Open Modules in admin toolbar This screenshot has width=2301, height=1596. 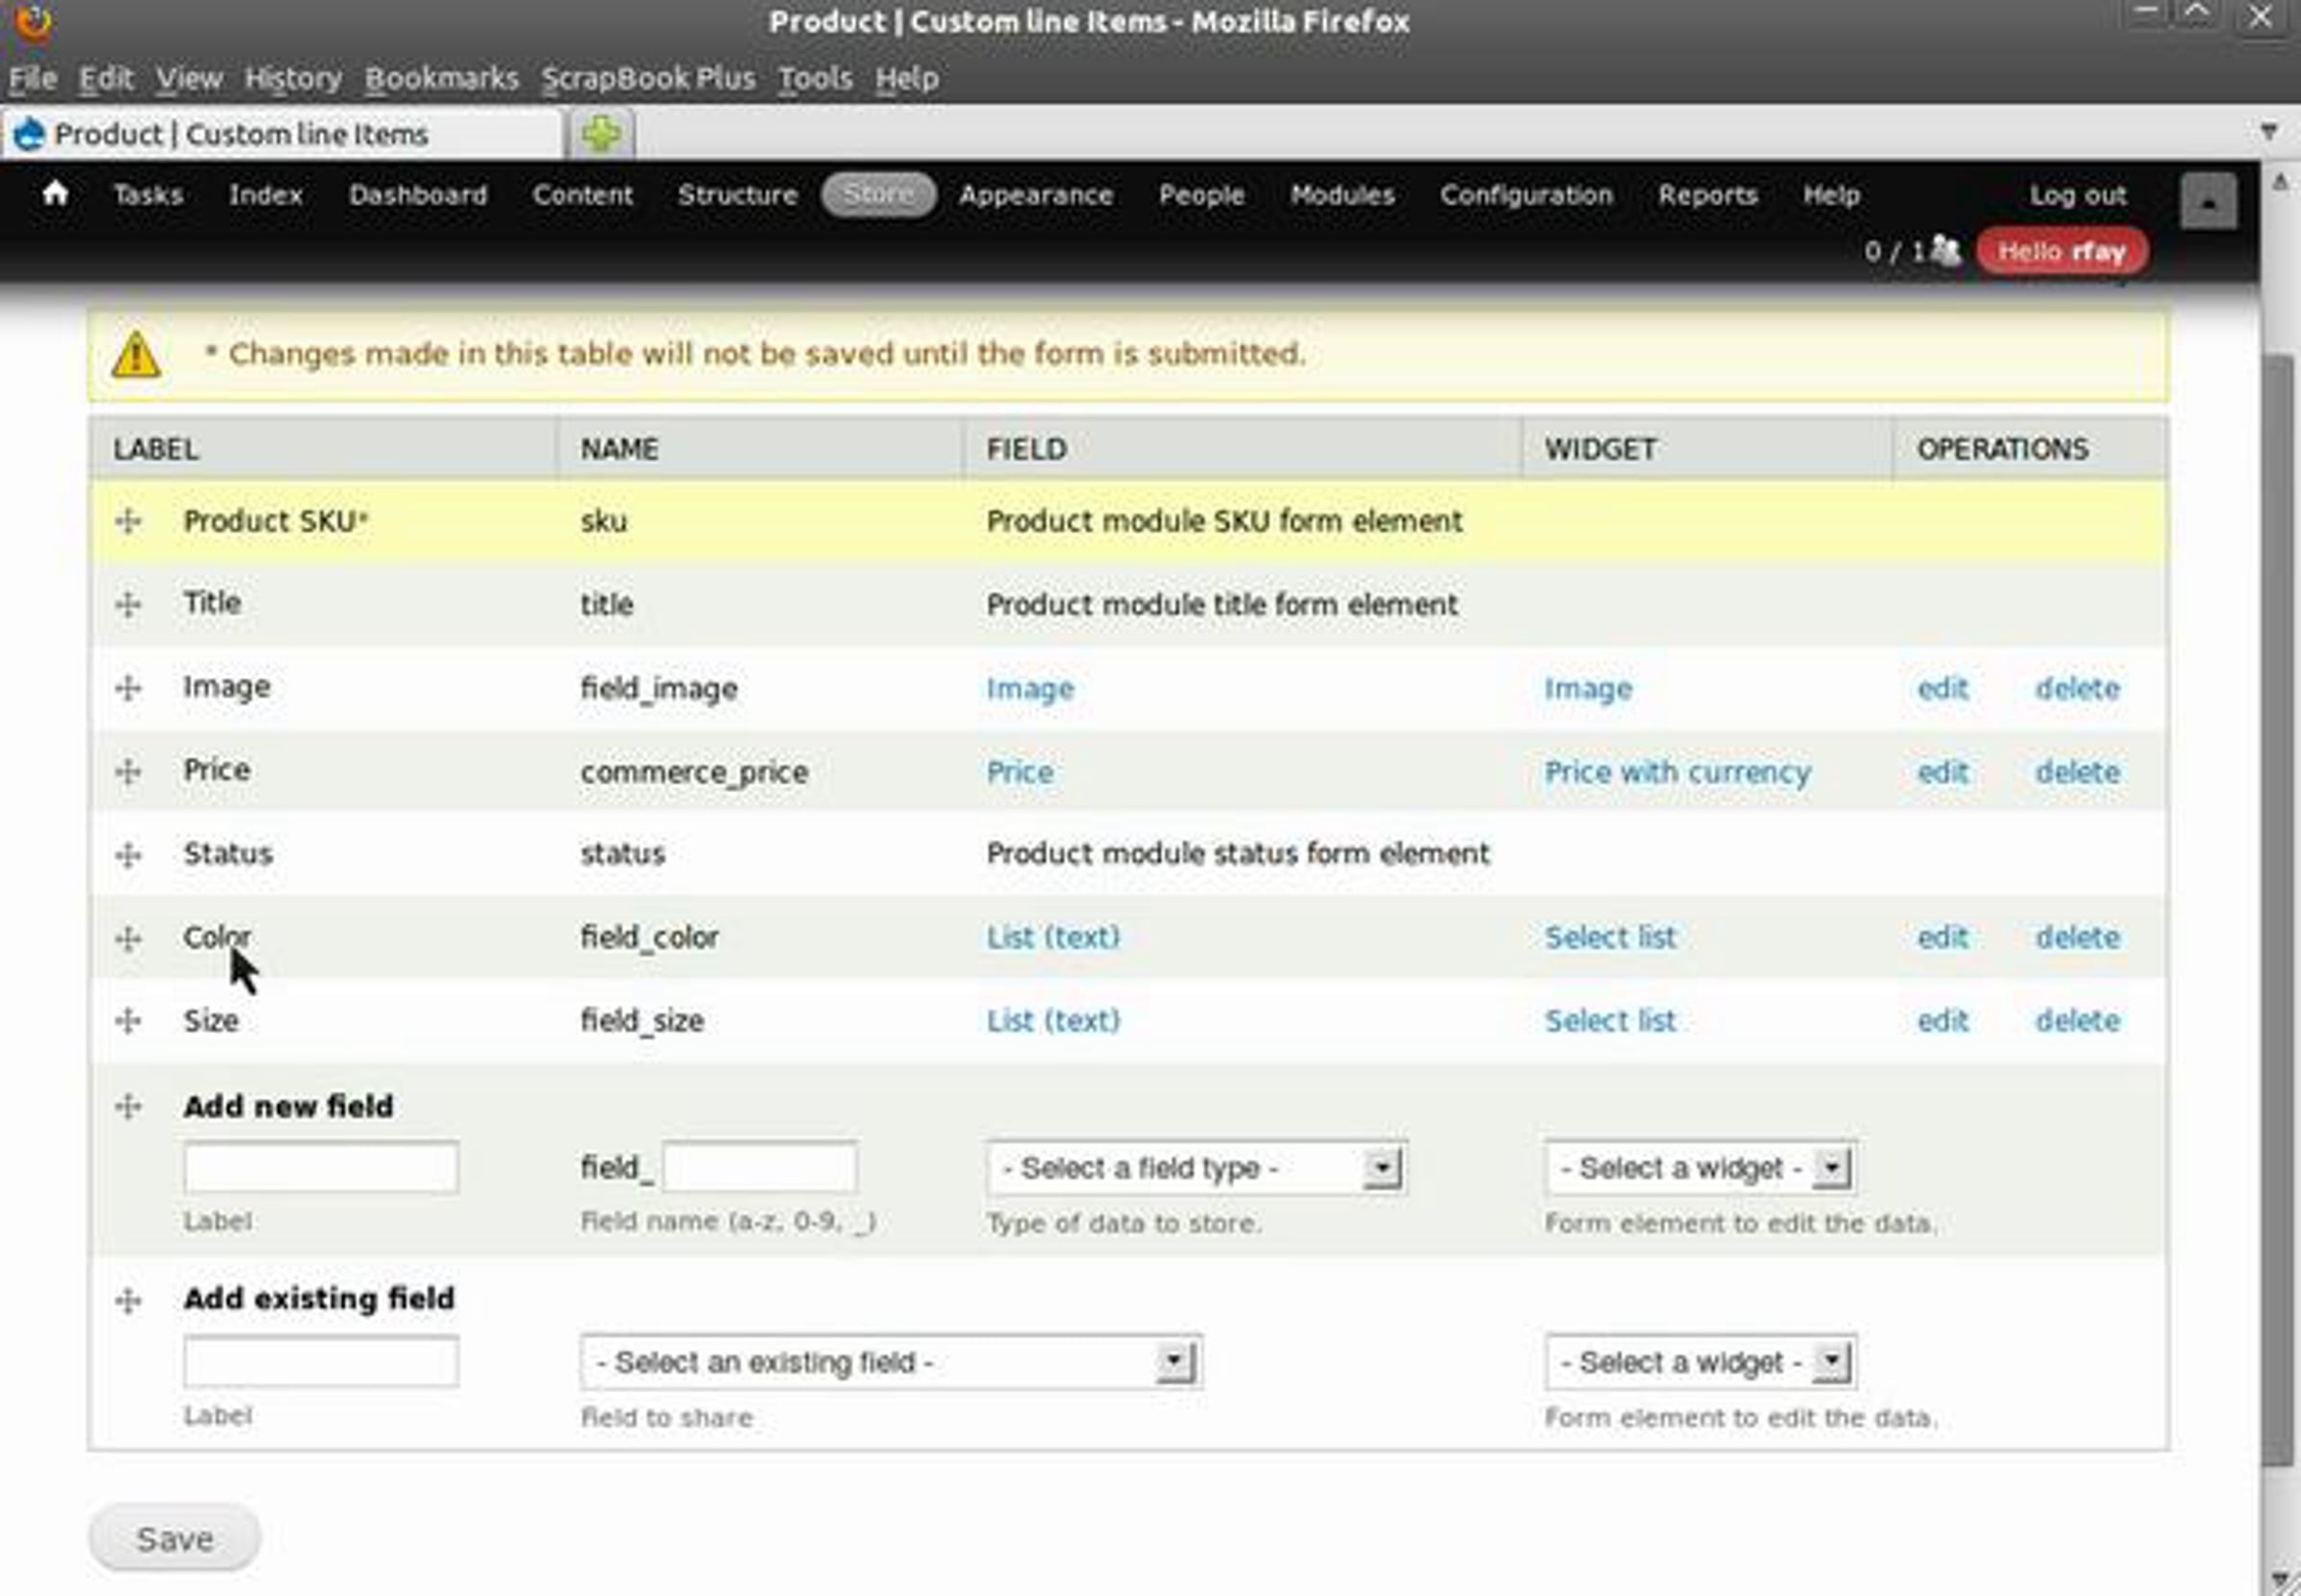[x=1342, y=194]
